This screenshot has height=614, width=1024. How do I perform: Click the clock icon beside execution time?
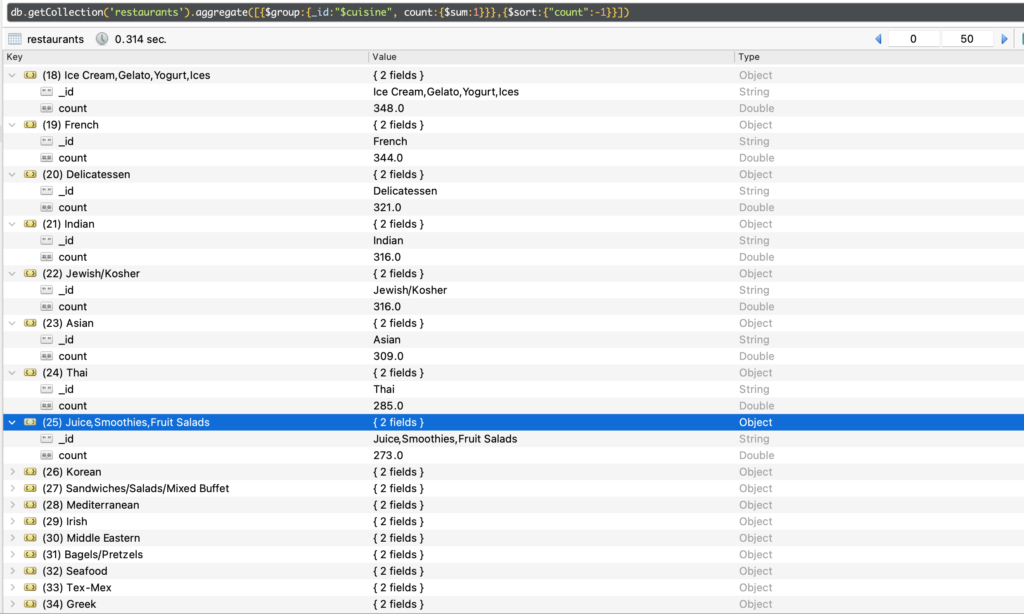[x=102, y=39]
